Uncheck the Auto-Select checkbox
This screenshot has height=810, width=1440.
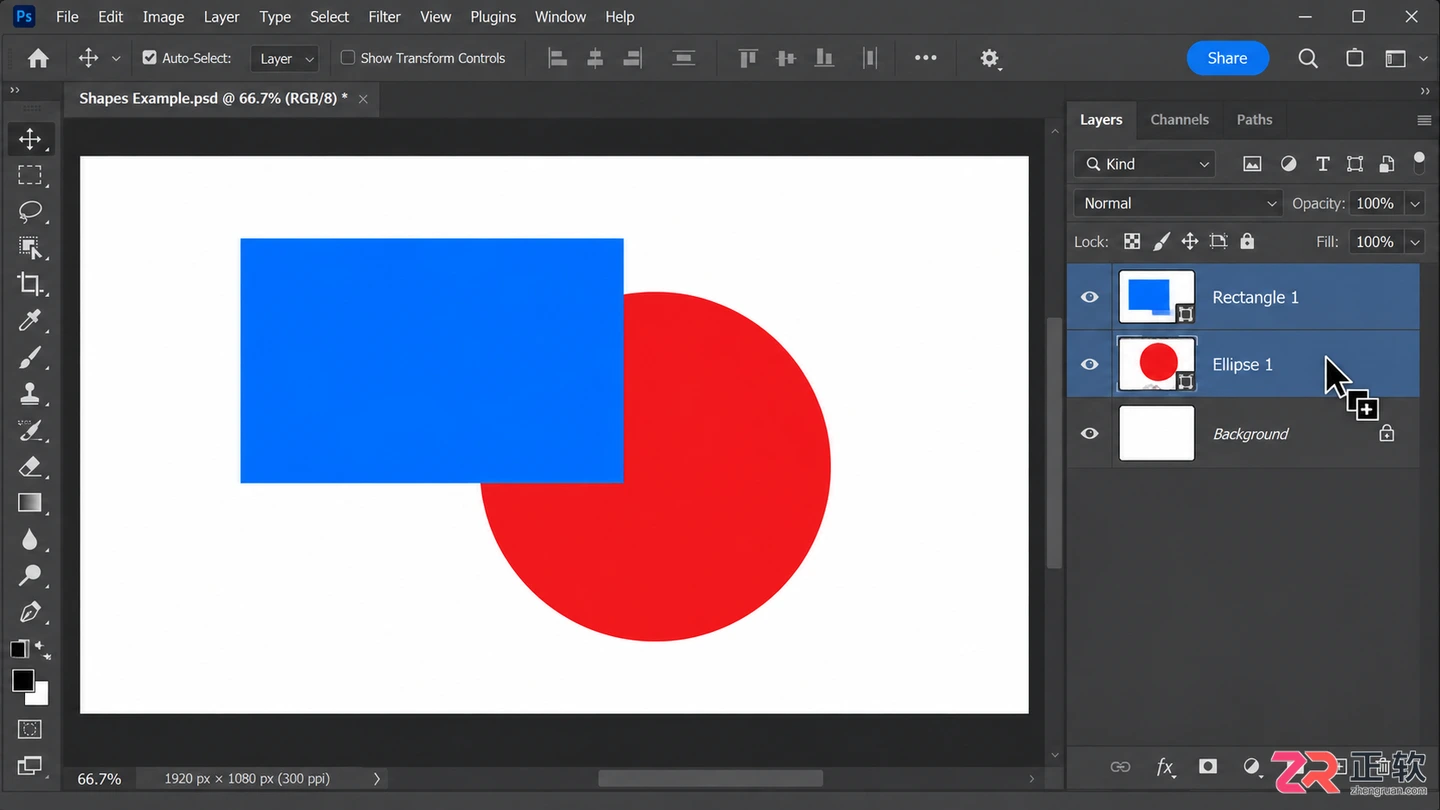pos(149,58)
